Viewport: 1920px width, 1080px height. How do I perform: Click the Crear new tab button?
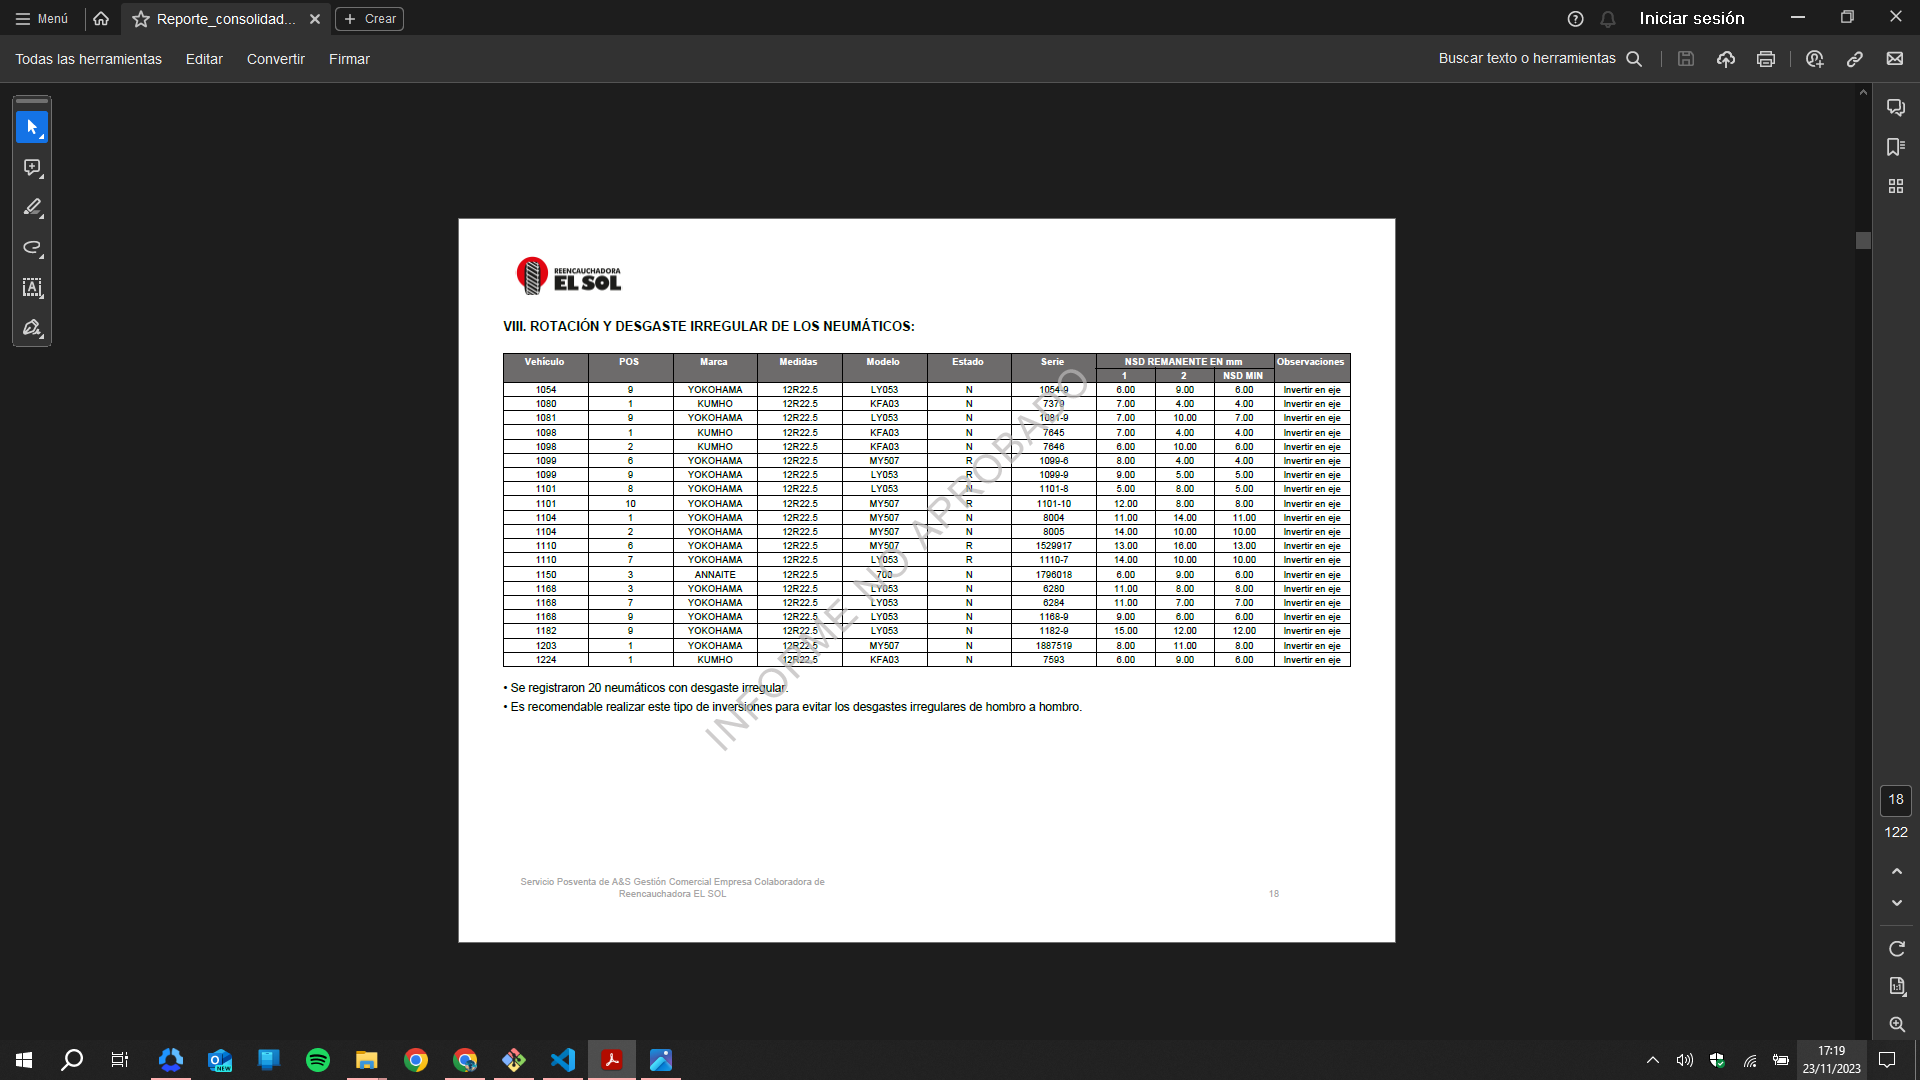tap(370, 19)
